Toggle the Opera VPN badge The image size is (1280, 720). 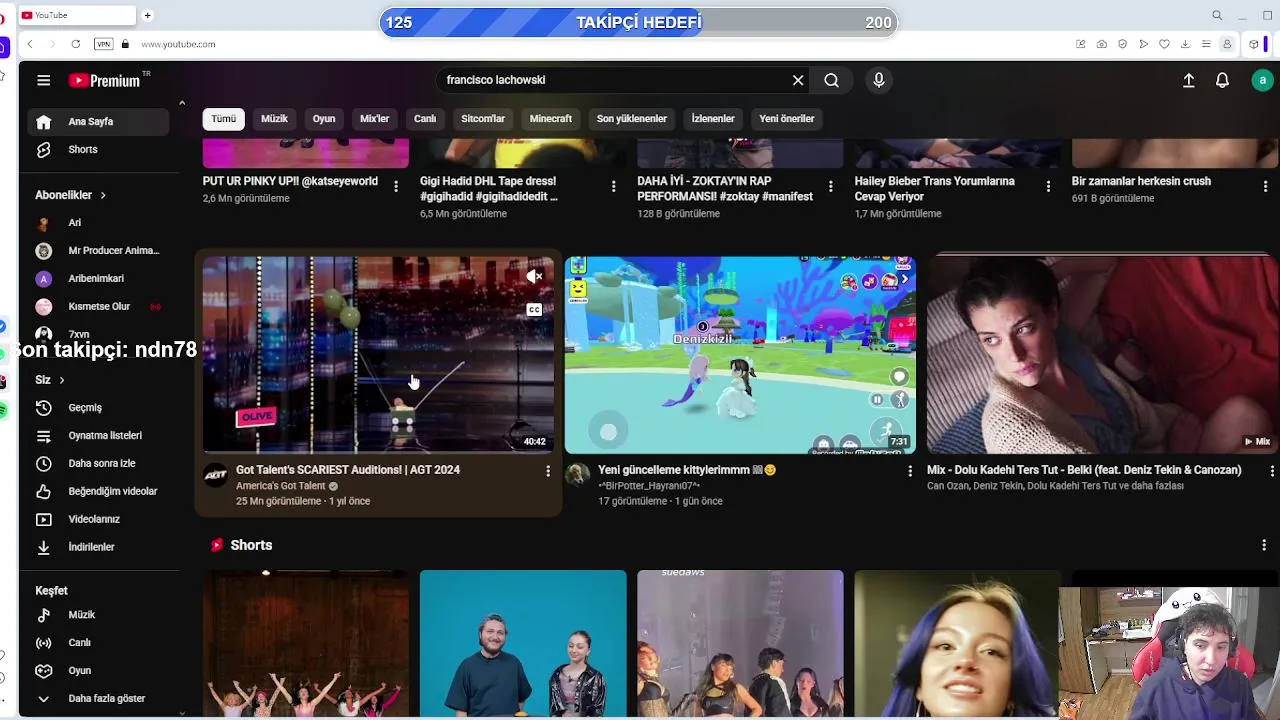tap(103, 44)
